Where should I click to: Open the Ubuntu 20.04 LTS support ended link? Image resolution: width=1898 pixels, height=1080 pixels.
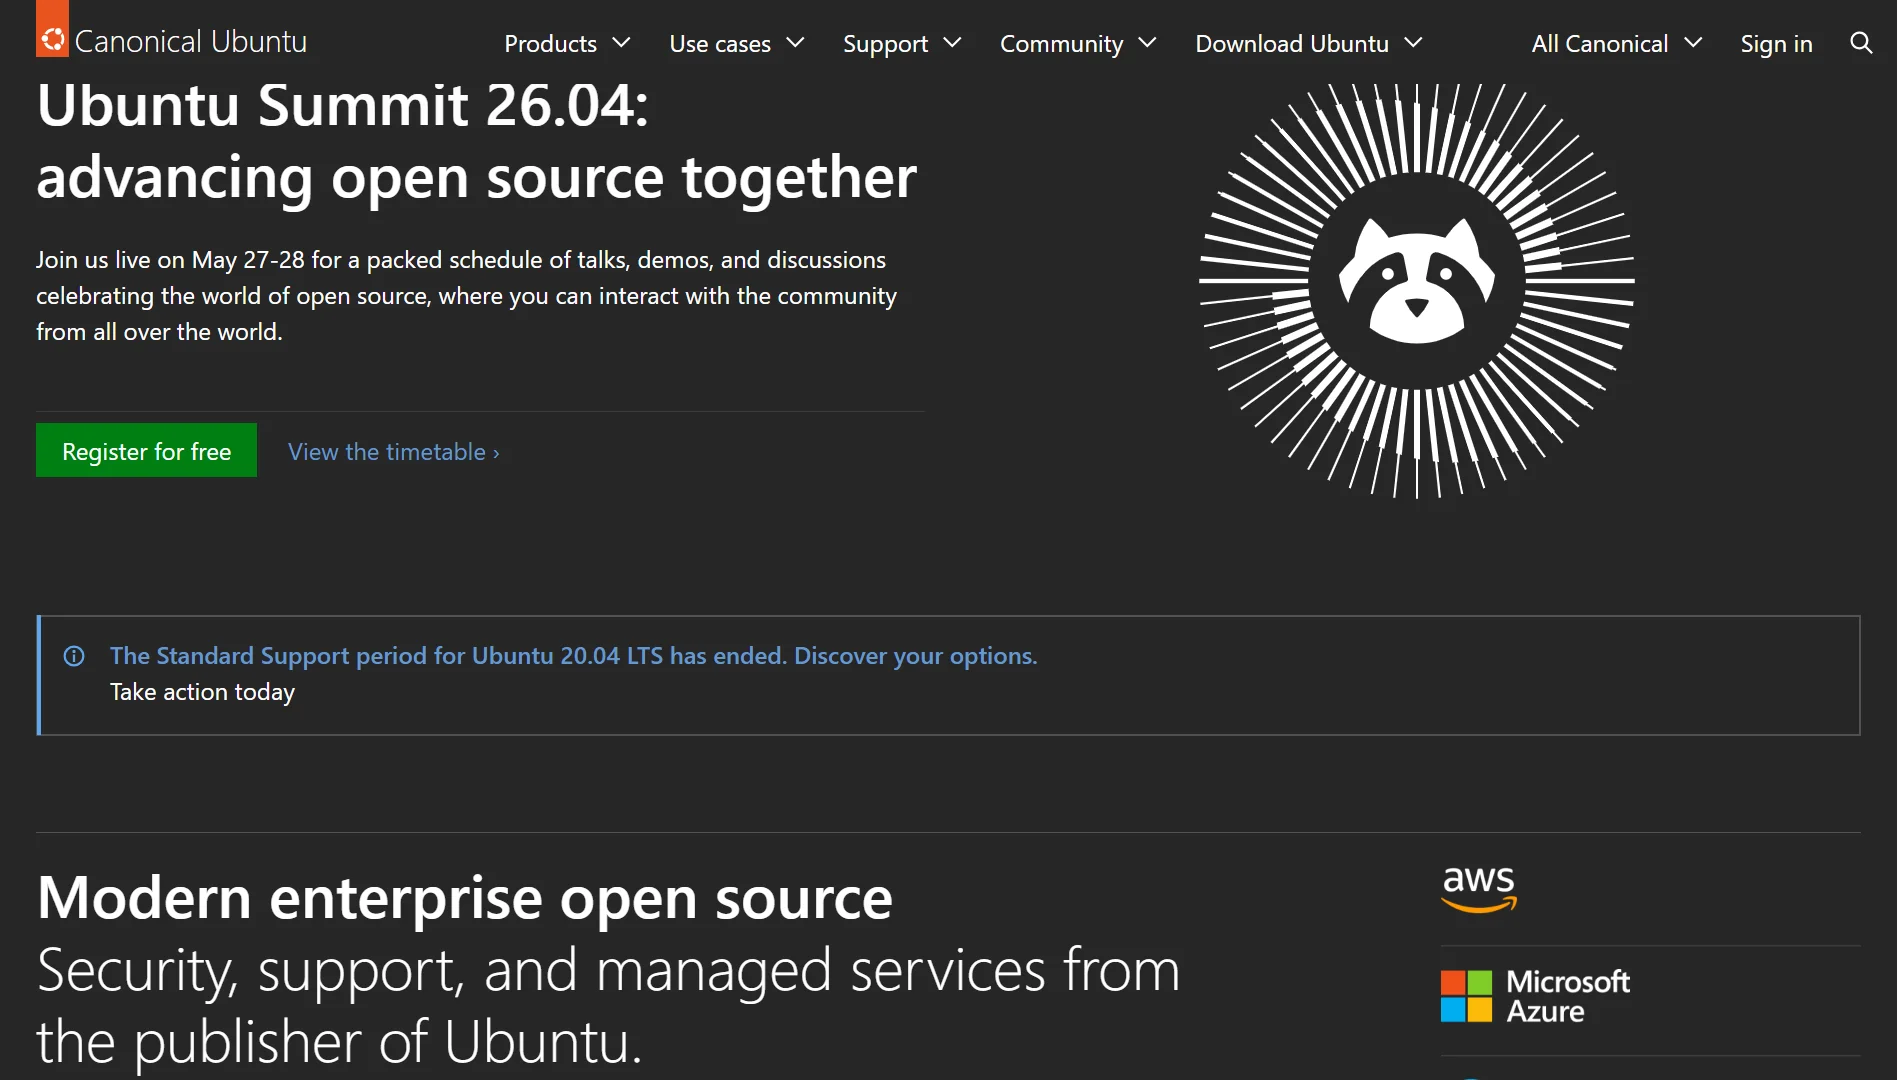click(573, 656)
